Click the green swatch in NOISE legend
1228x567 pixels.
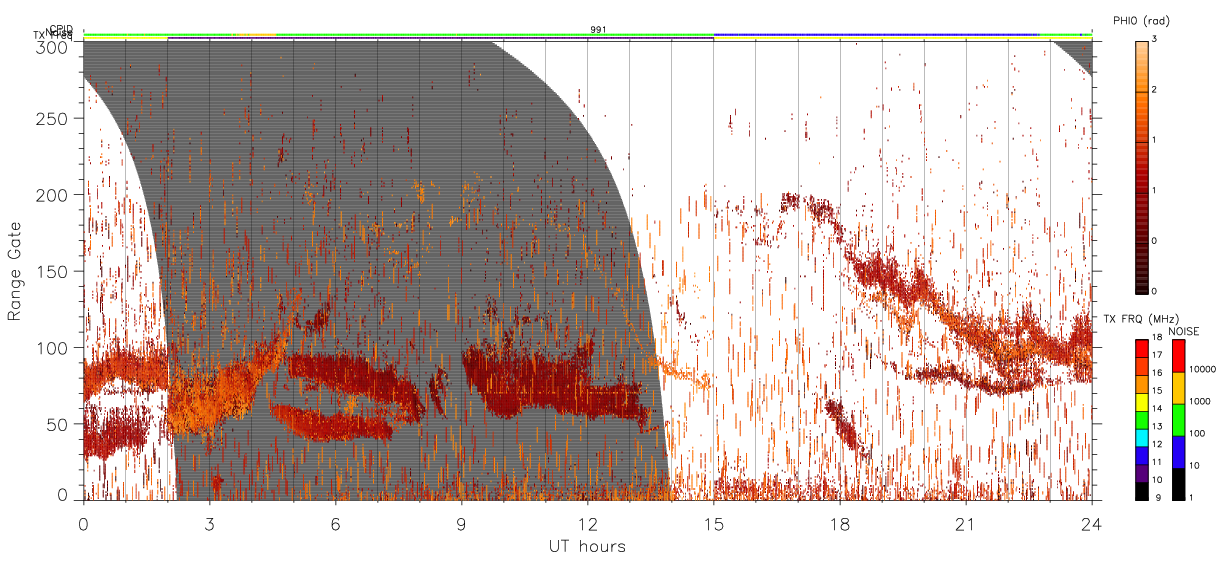[1180, 420]
